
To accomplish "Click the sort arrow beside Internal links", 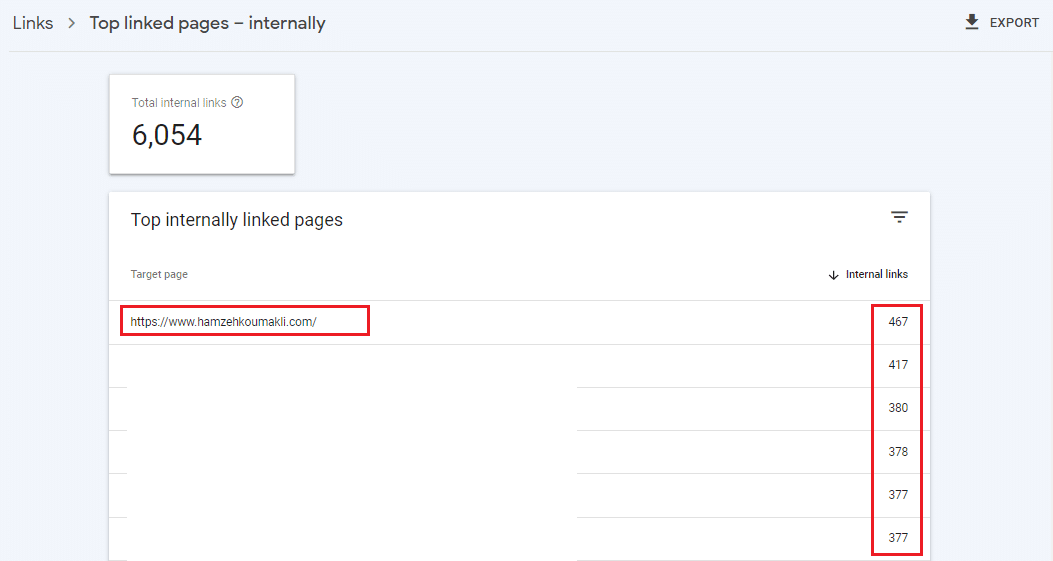I will [833, 275].
